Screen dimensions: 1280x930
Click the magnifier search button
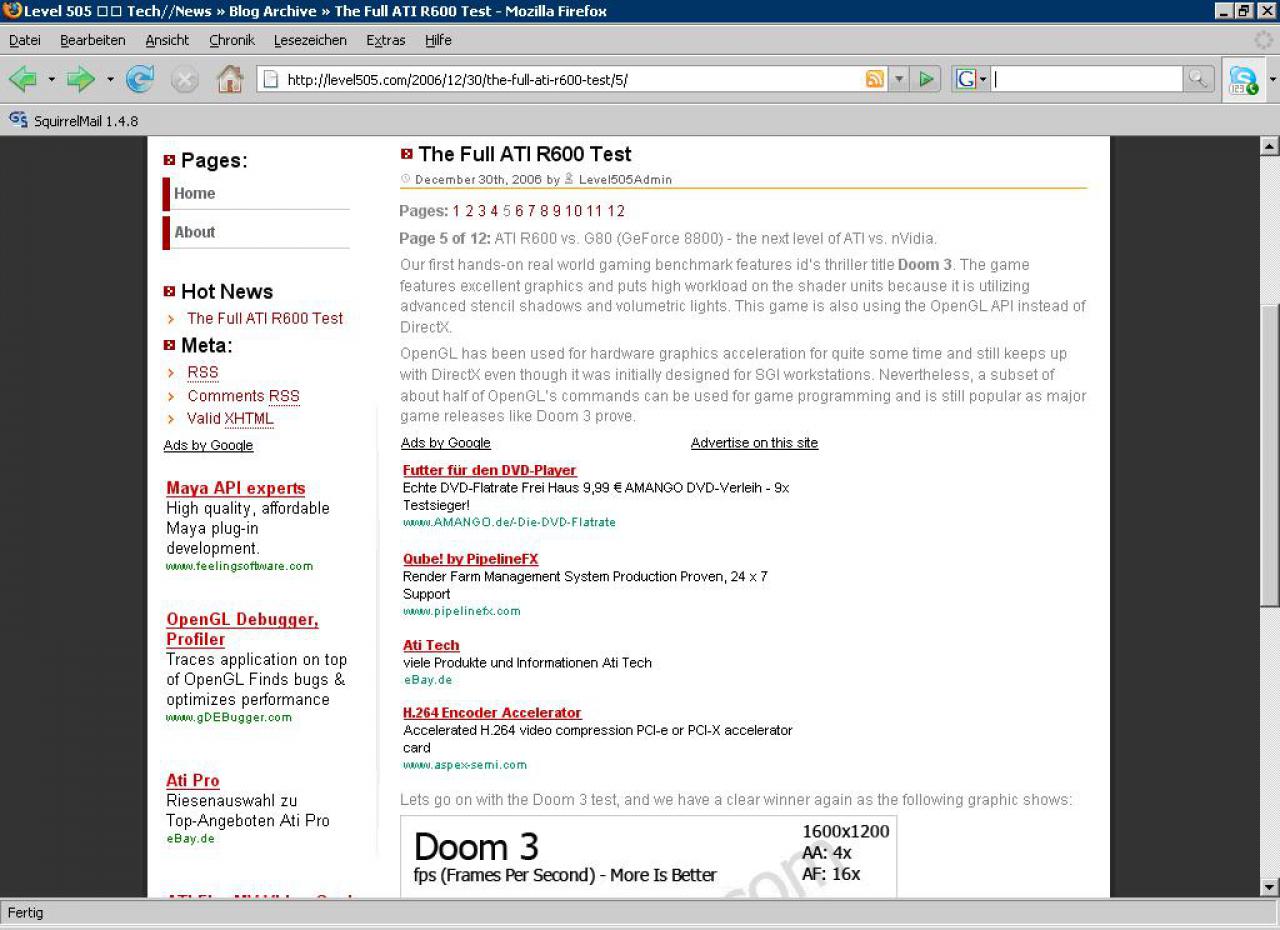(1198, 79)
